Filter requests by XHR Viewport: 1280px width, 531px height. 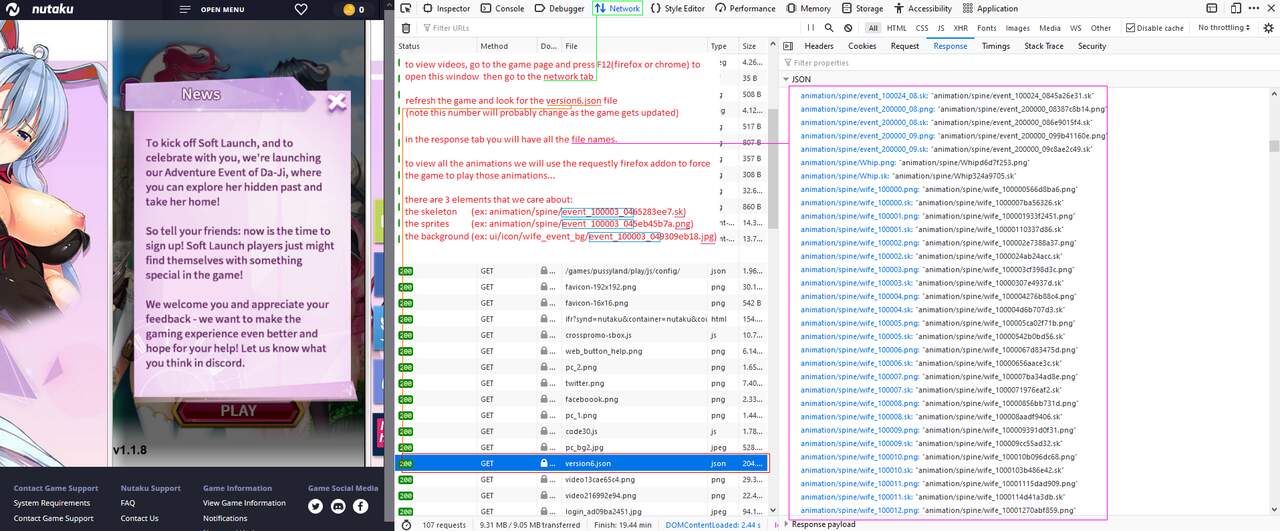(x=960, y=28)
